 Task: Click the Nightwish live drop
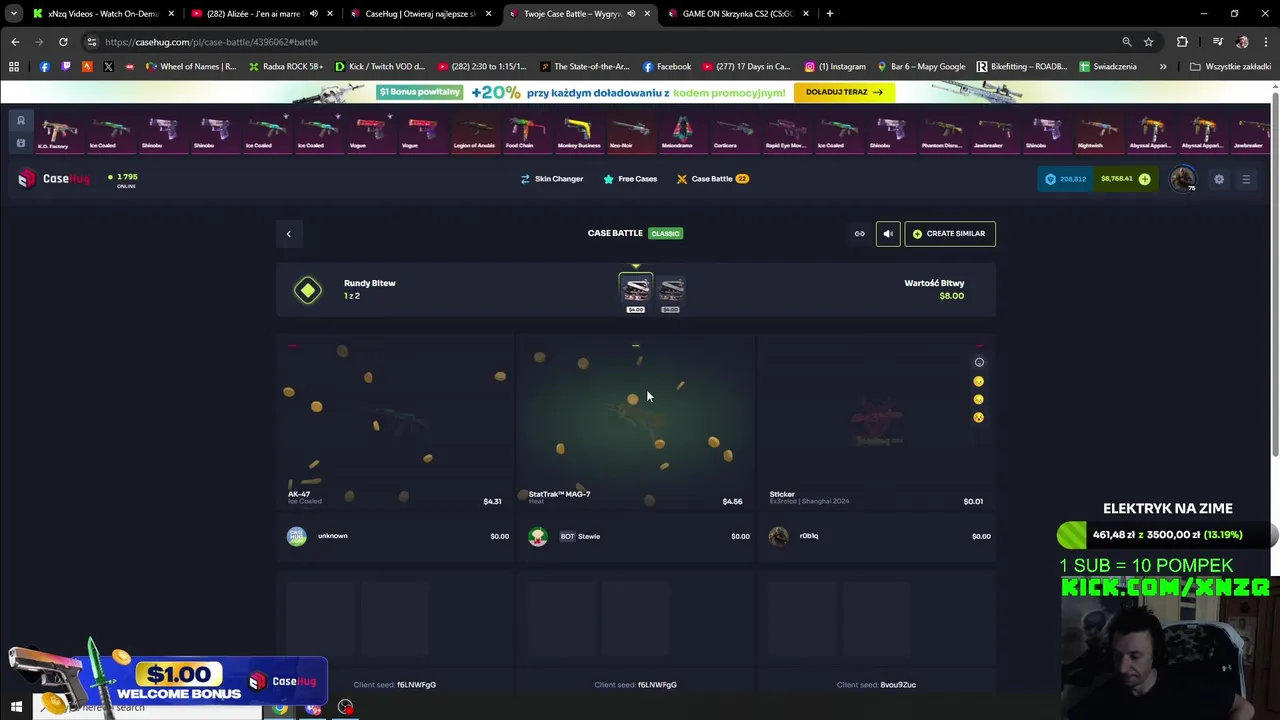pyautogui.click(x=1098, y=133)
